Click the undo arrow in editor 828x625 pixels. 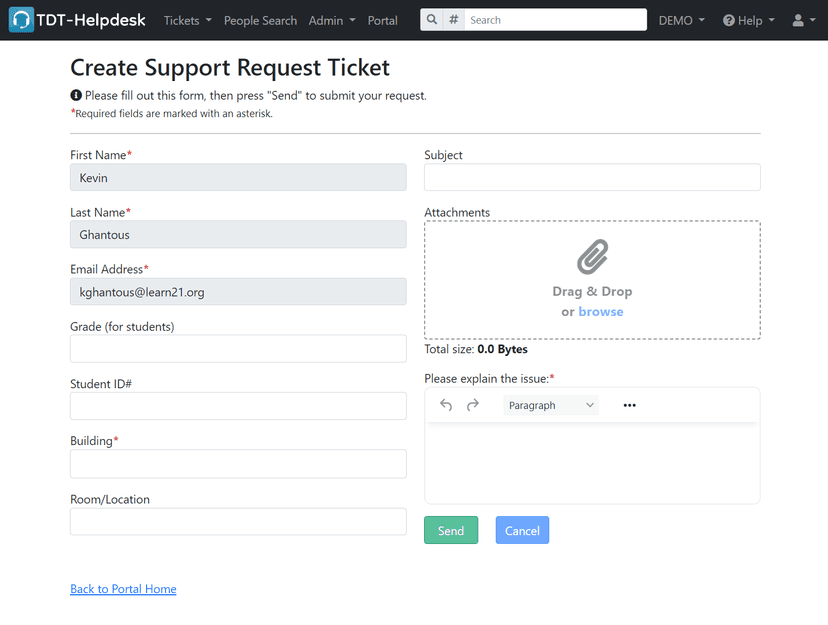(x=446, y=405)
